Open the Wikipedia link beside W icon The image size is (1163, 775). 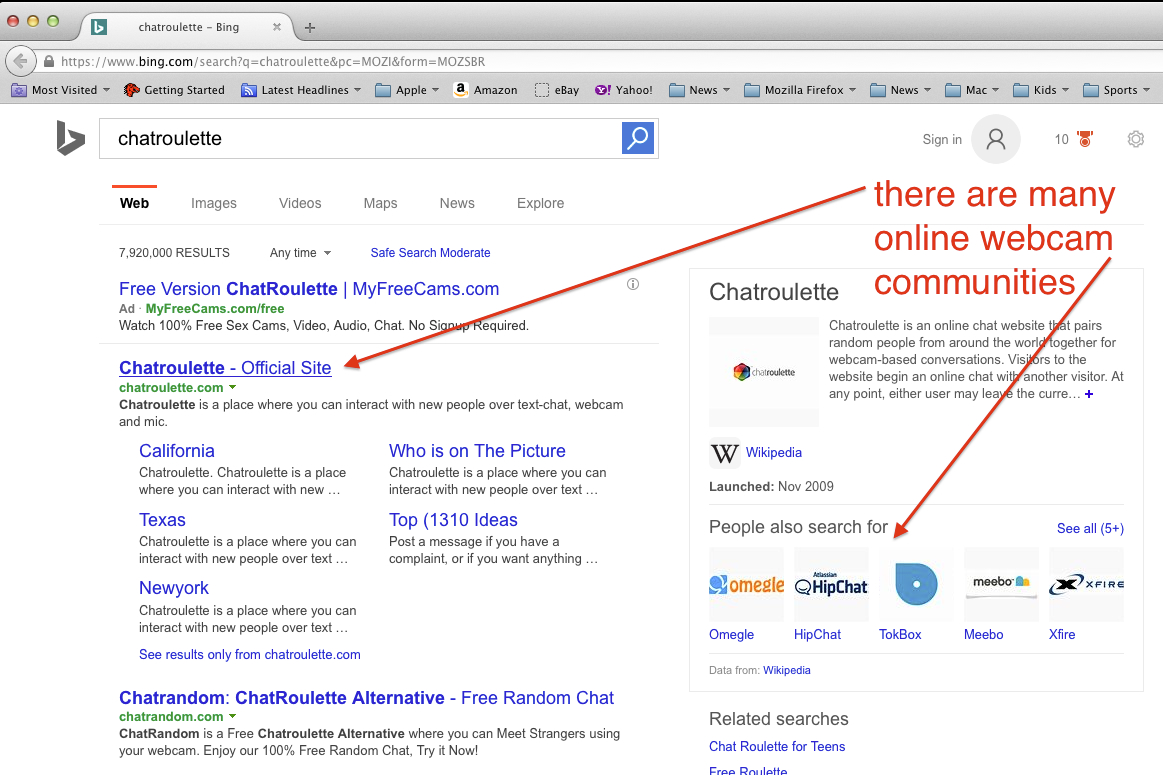[x=774, y=452]
